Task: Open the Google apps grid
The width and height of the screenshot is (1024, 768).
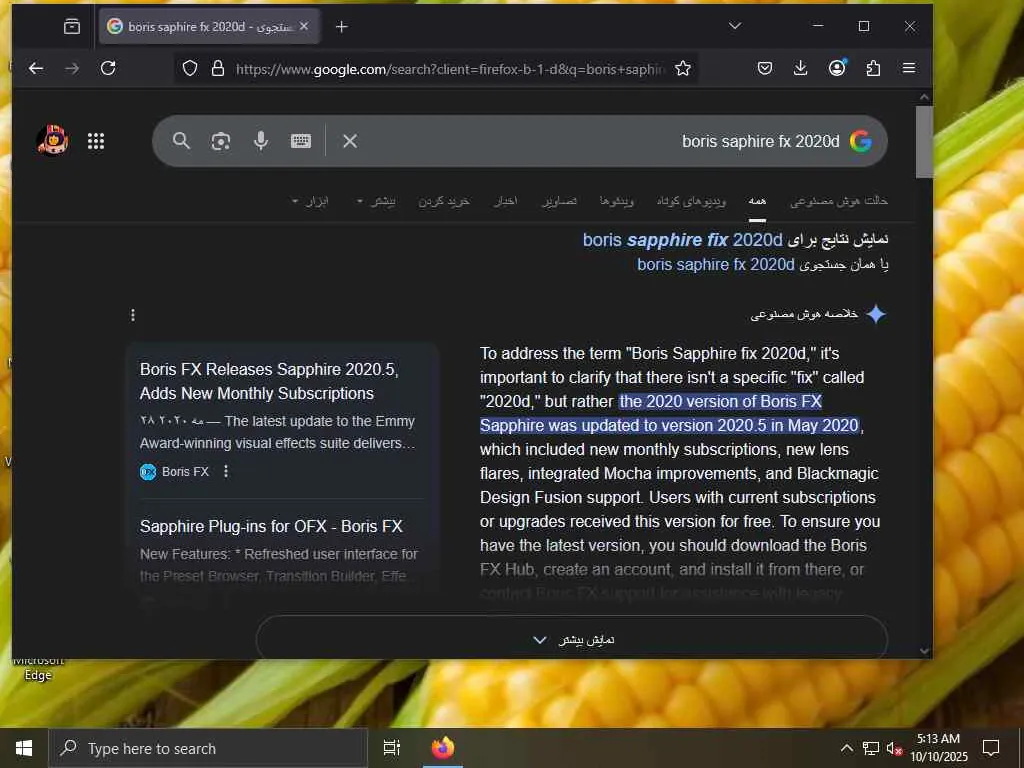Action: tap(96, 141)
